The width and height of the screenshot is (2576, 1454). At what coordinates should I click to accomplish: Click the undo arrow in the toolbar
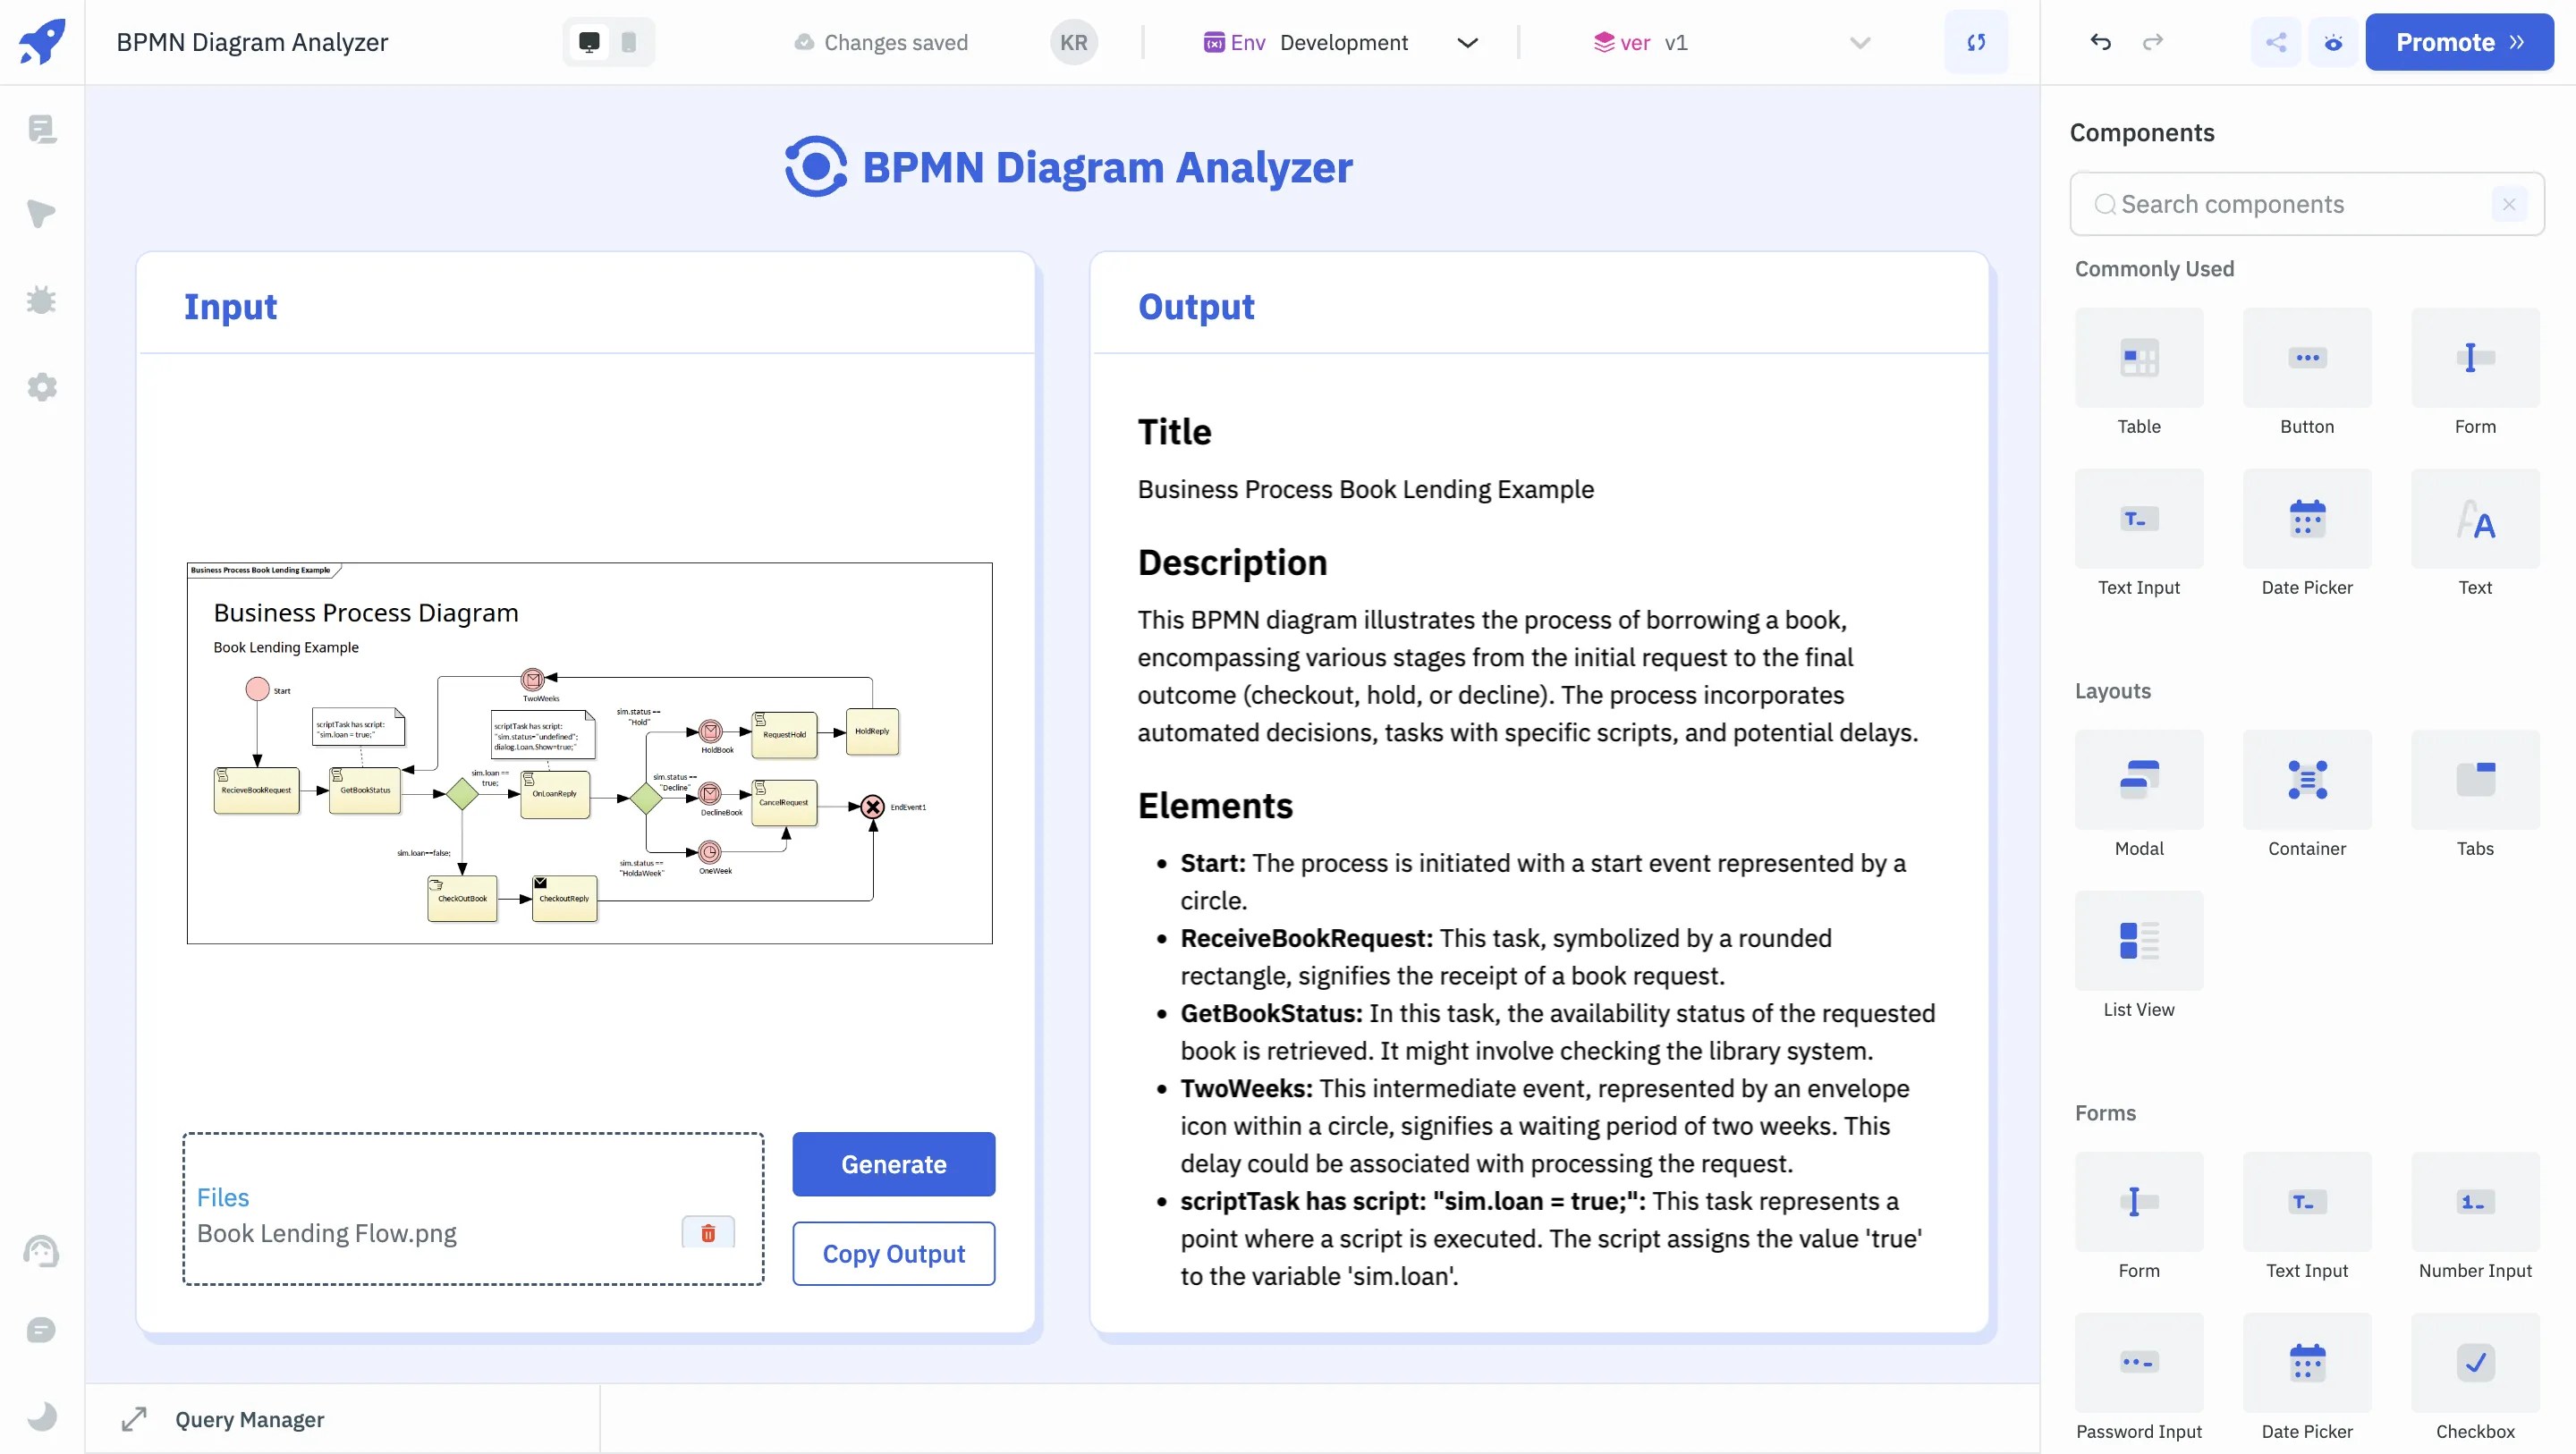pos(2099,42)
